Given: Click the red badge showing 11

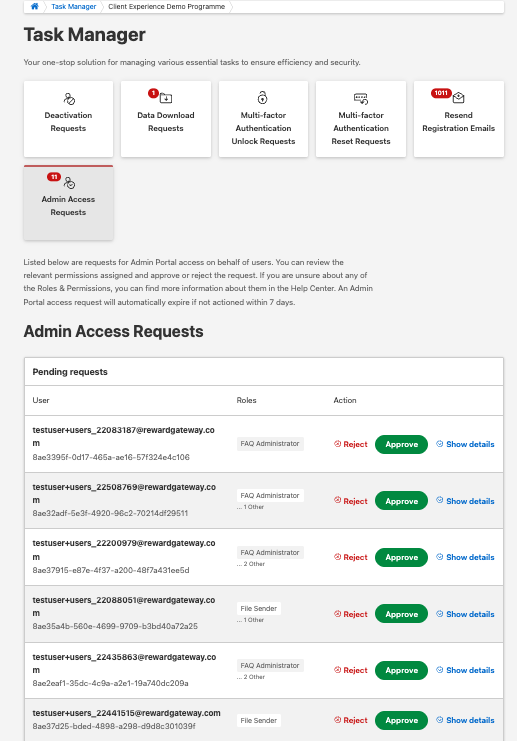Looking at the screenshot, I should pyautogui.click(x=54, y=177).
